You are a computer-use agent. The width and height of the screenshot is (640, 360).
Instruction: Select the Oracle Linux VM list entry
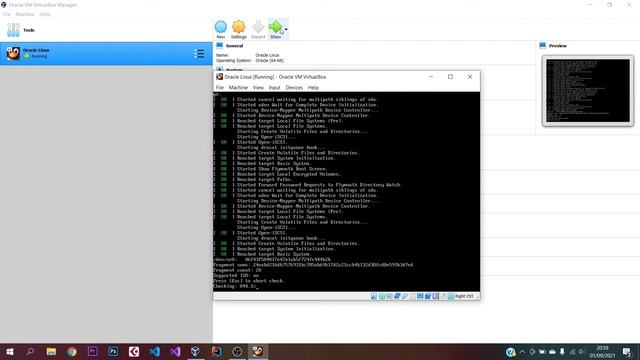click(106, 53)
